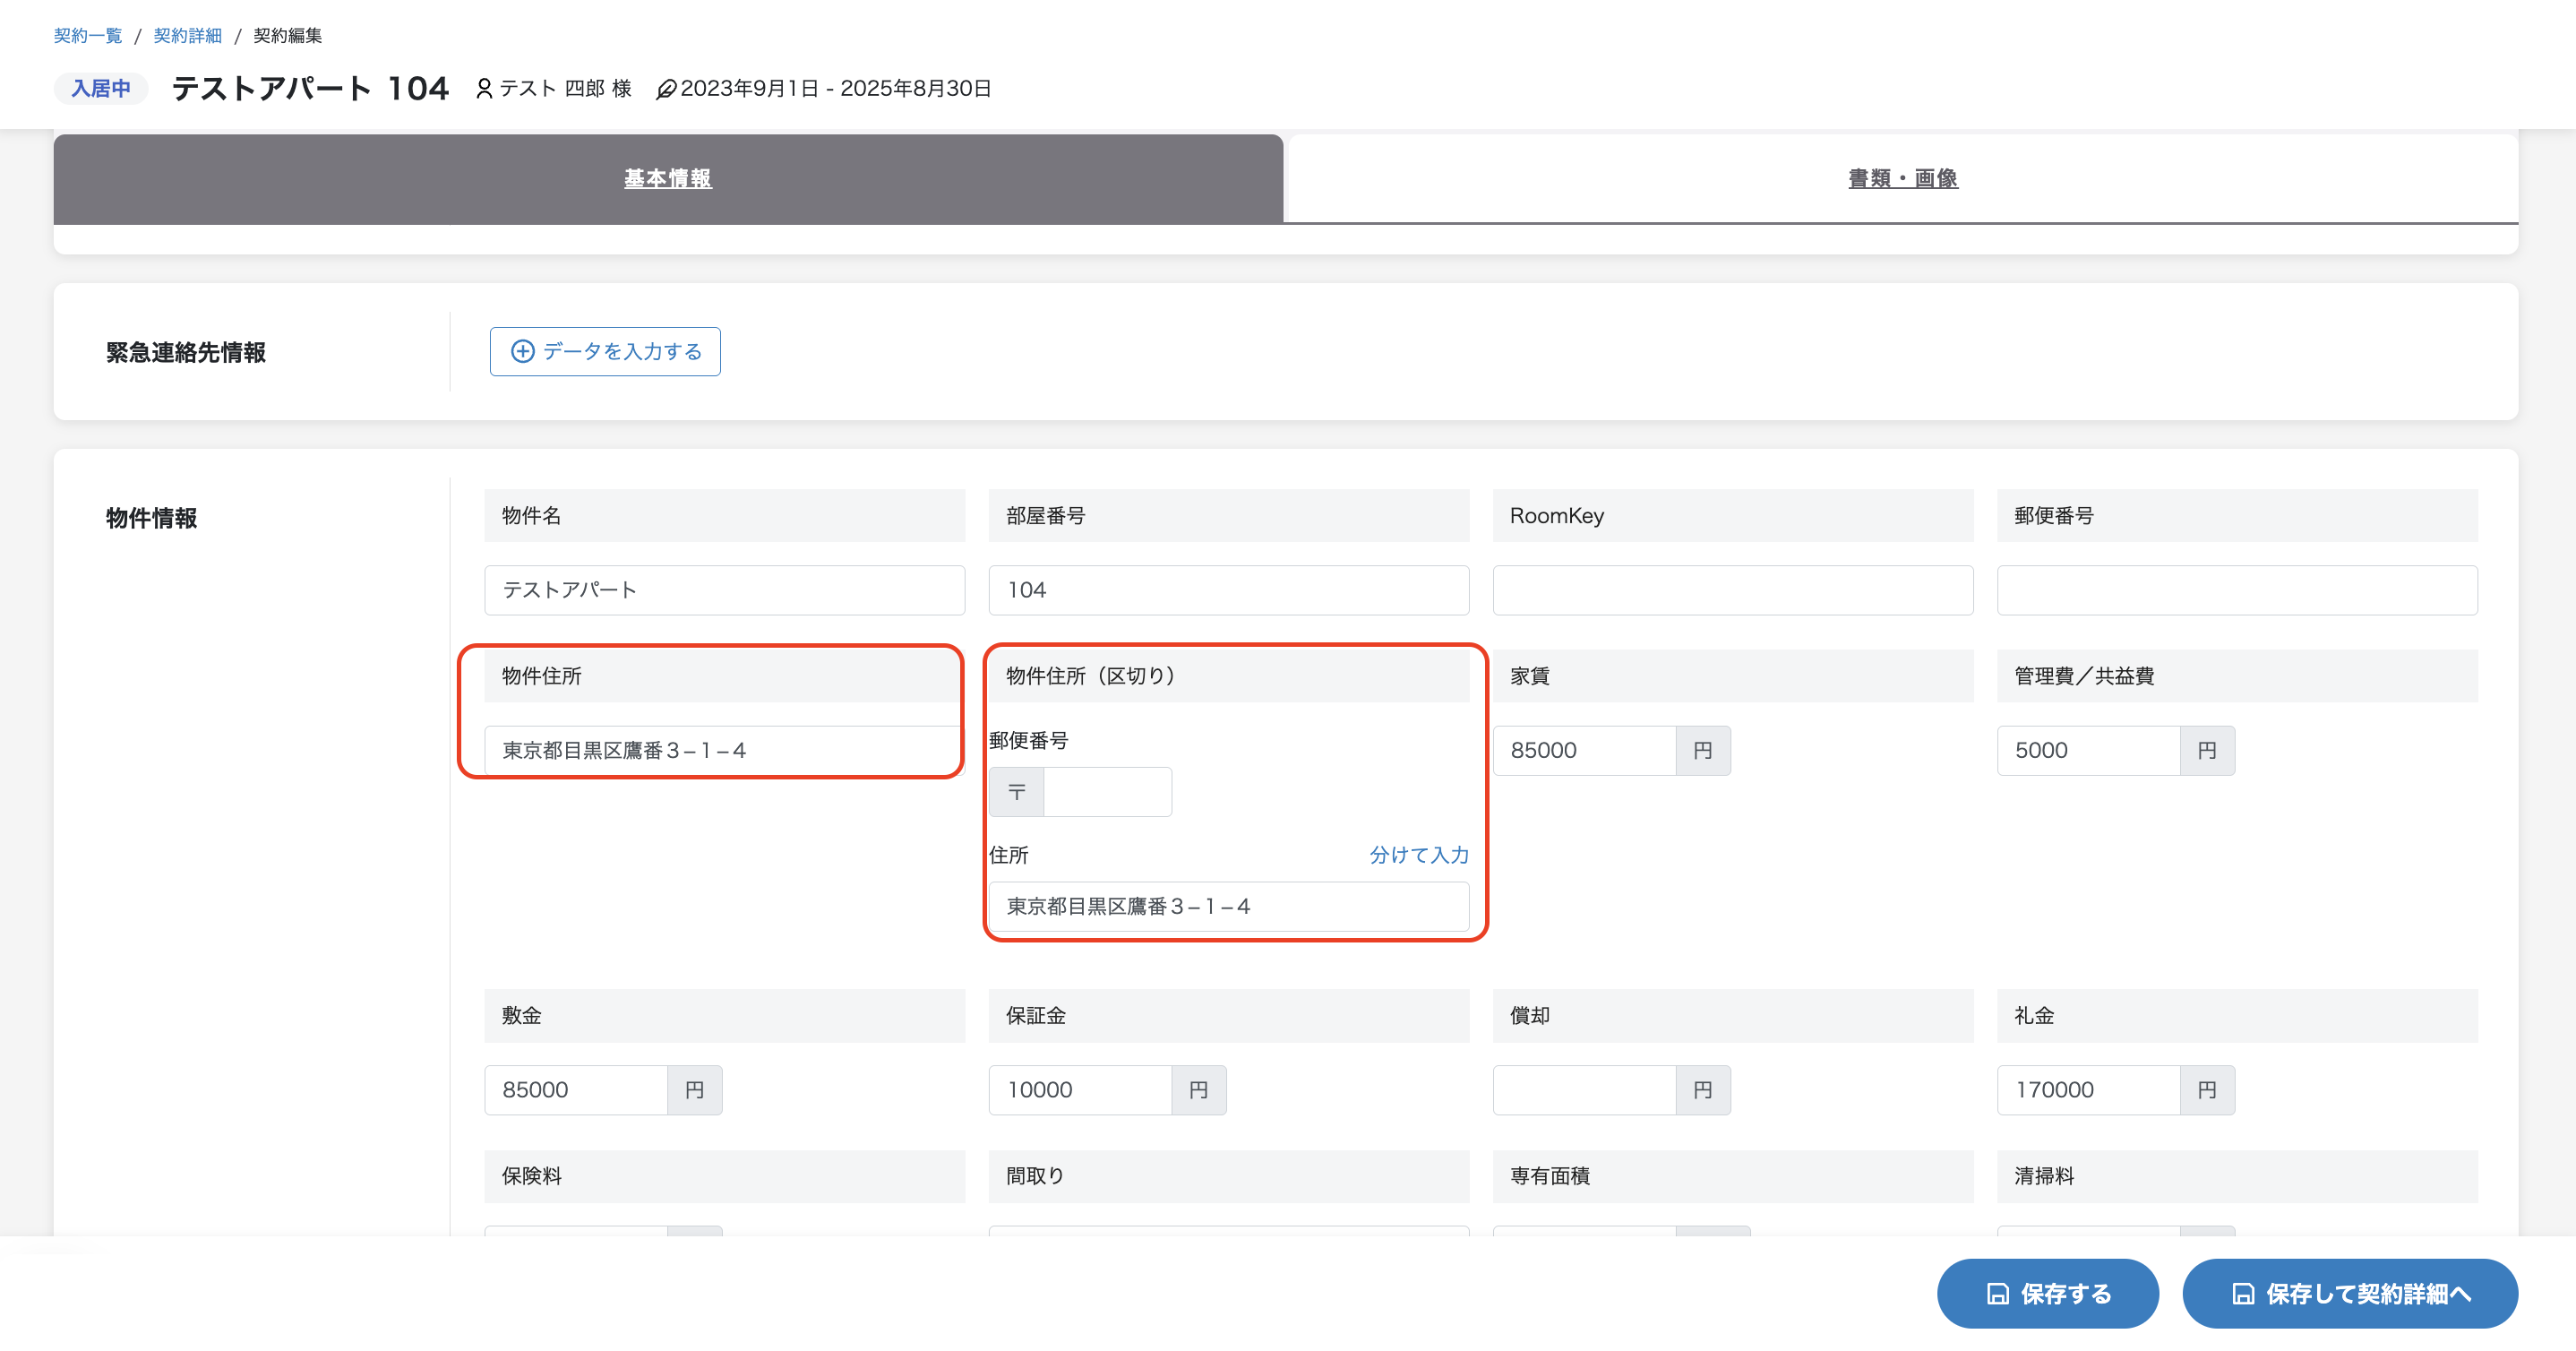Open the 契約一覧 breadcrumb link
The width and height of the screenshot is (2576, 1351).
pos(87,36)
